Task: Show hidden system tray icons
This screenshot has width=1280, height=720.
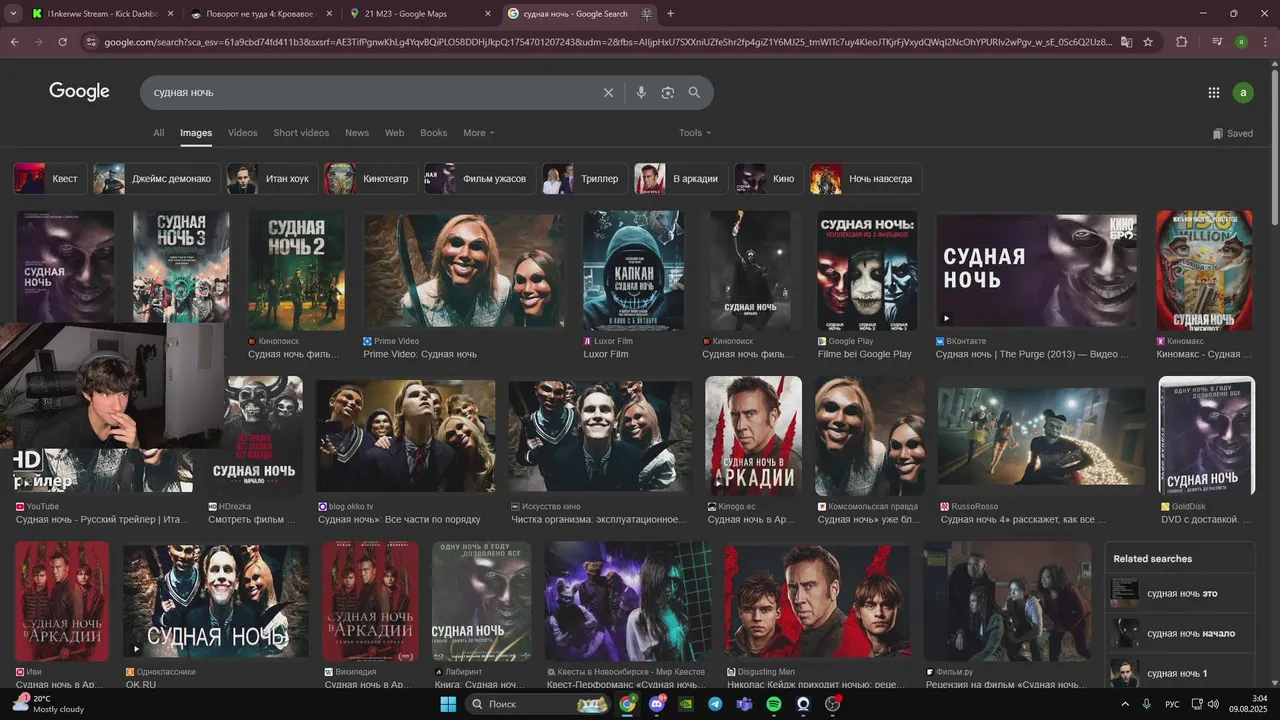Action: [x=1125, y=704]
